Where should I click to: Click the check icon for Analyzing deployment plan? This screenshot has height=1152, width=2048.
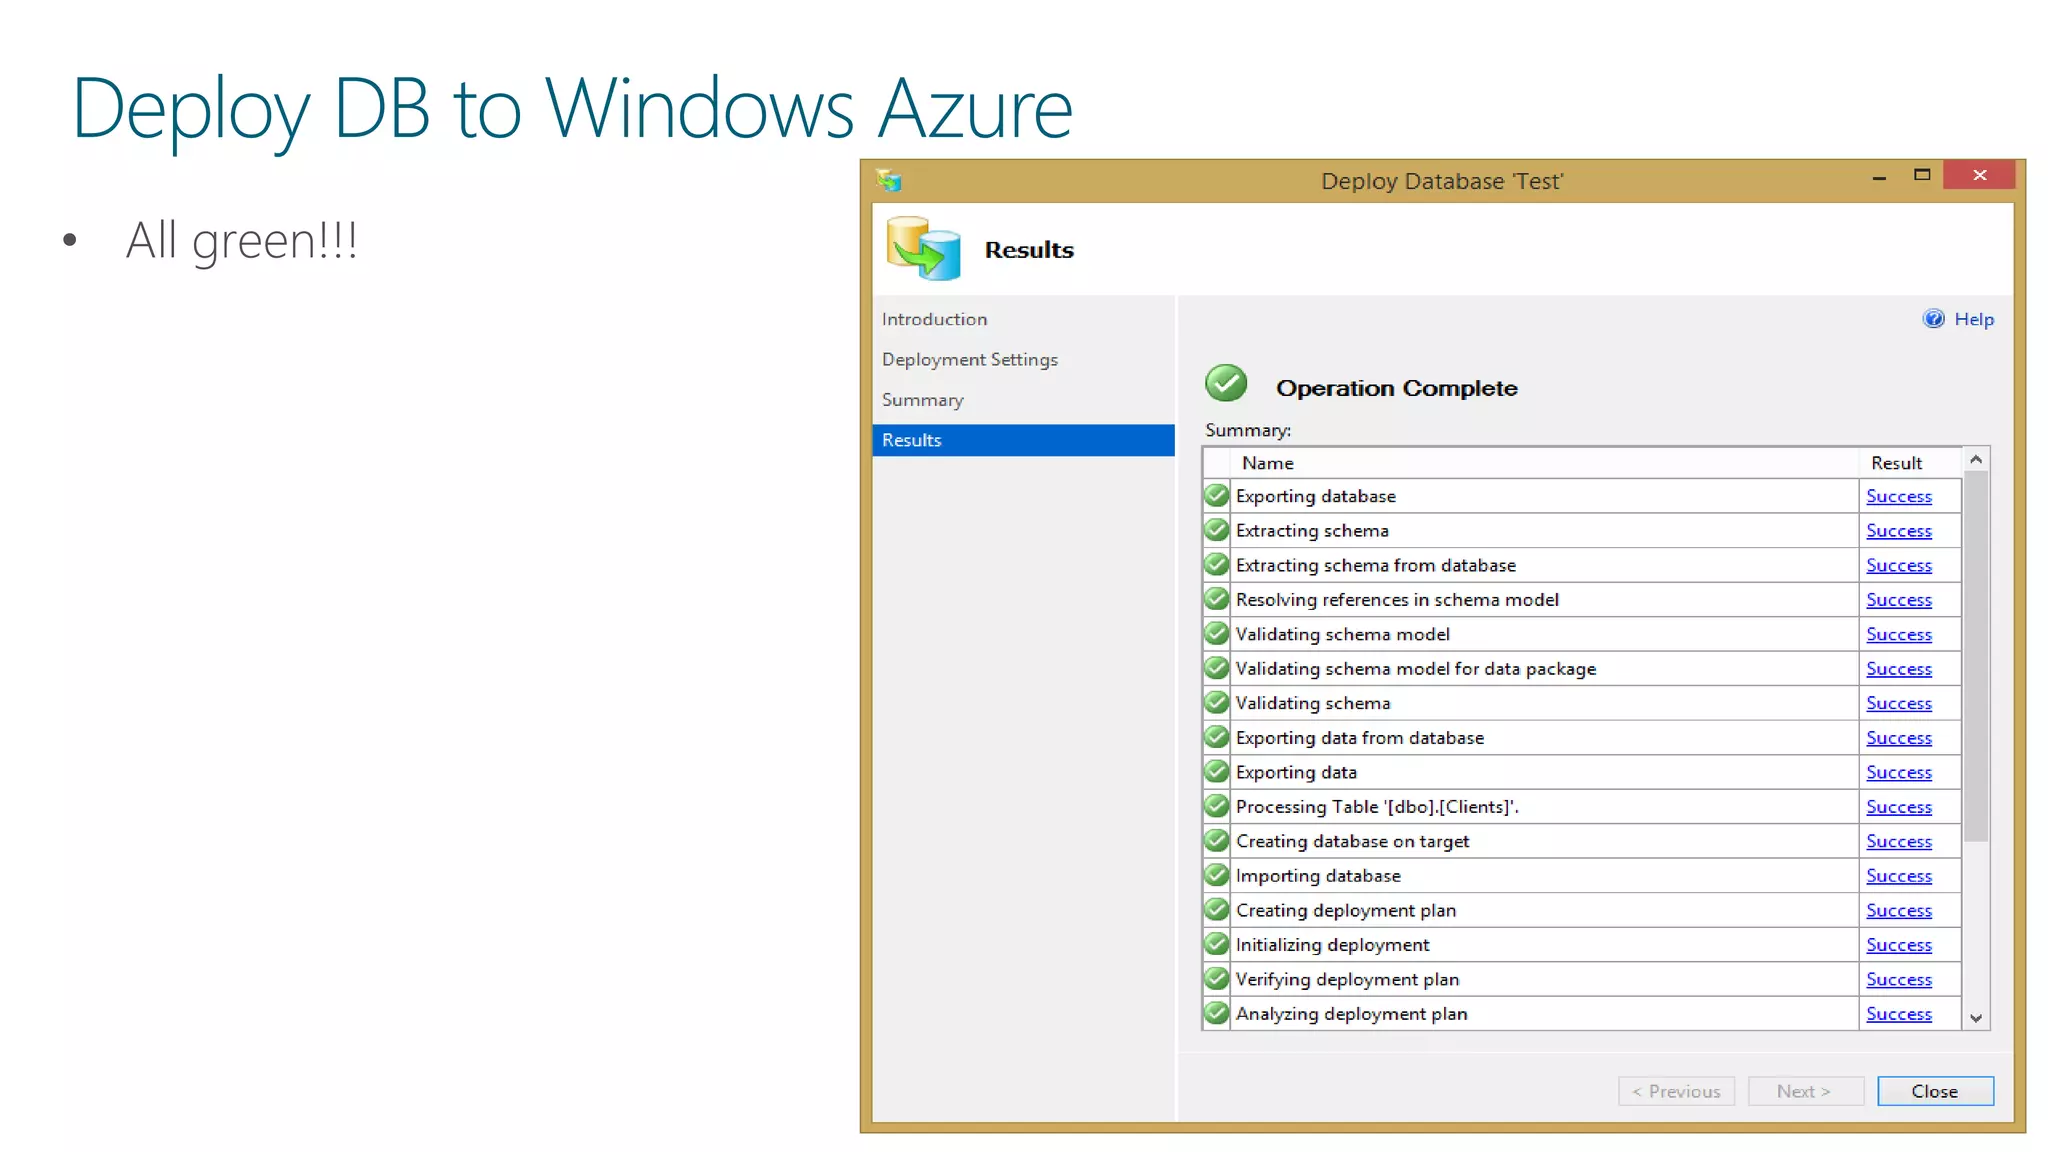[x=1216, y=1013]
